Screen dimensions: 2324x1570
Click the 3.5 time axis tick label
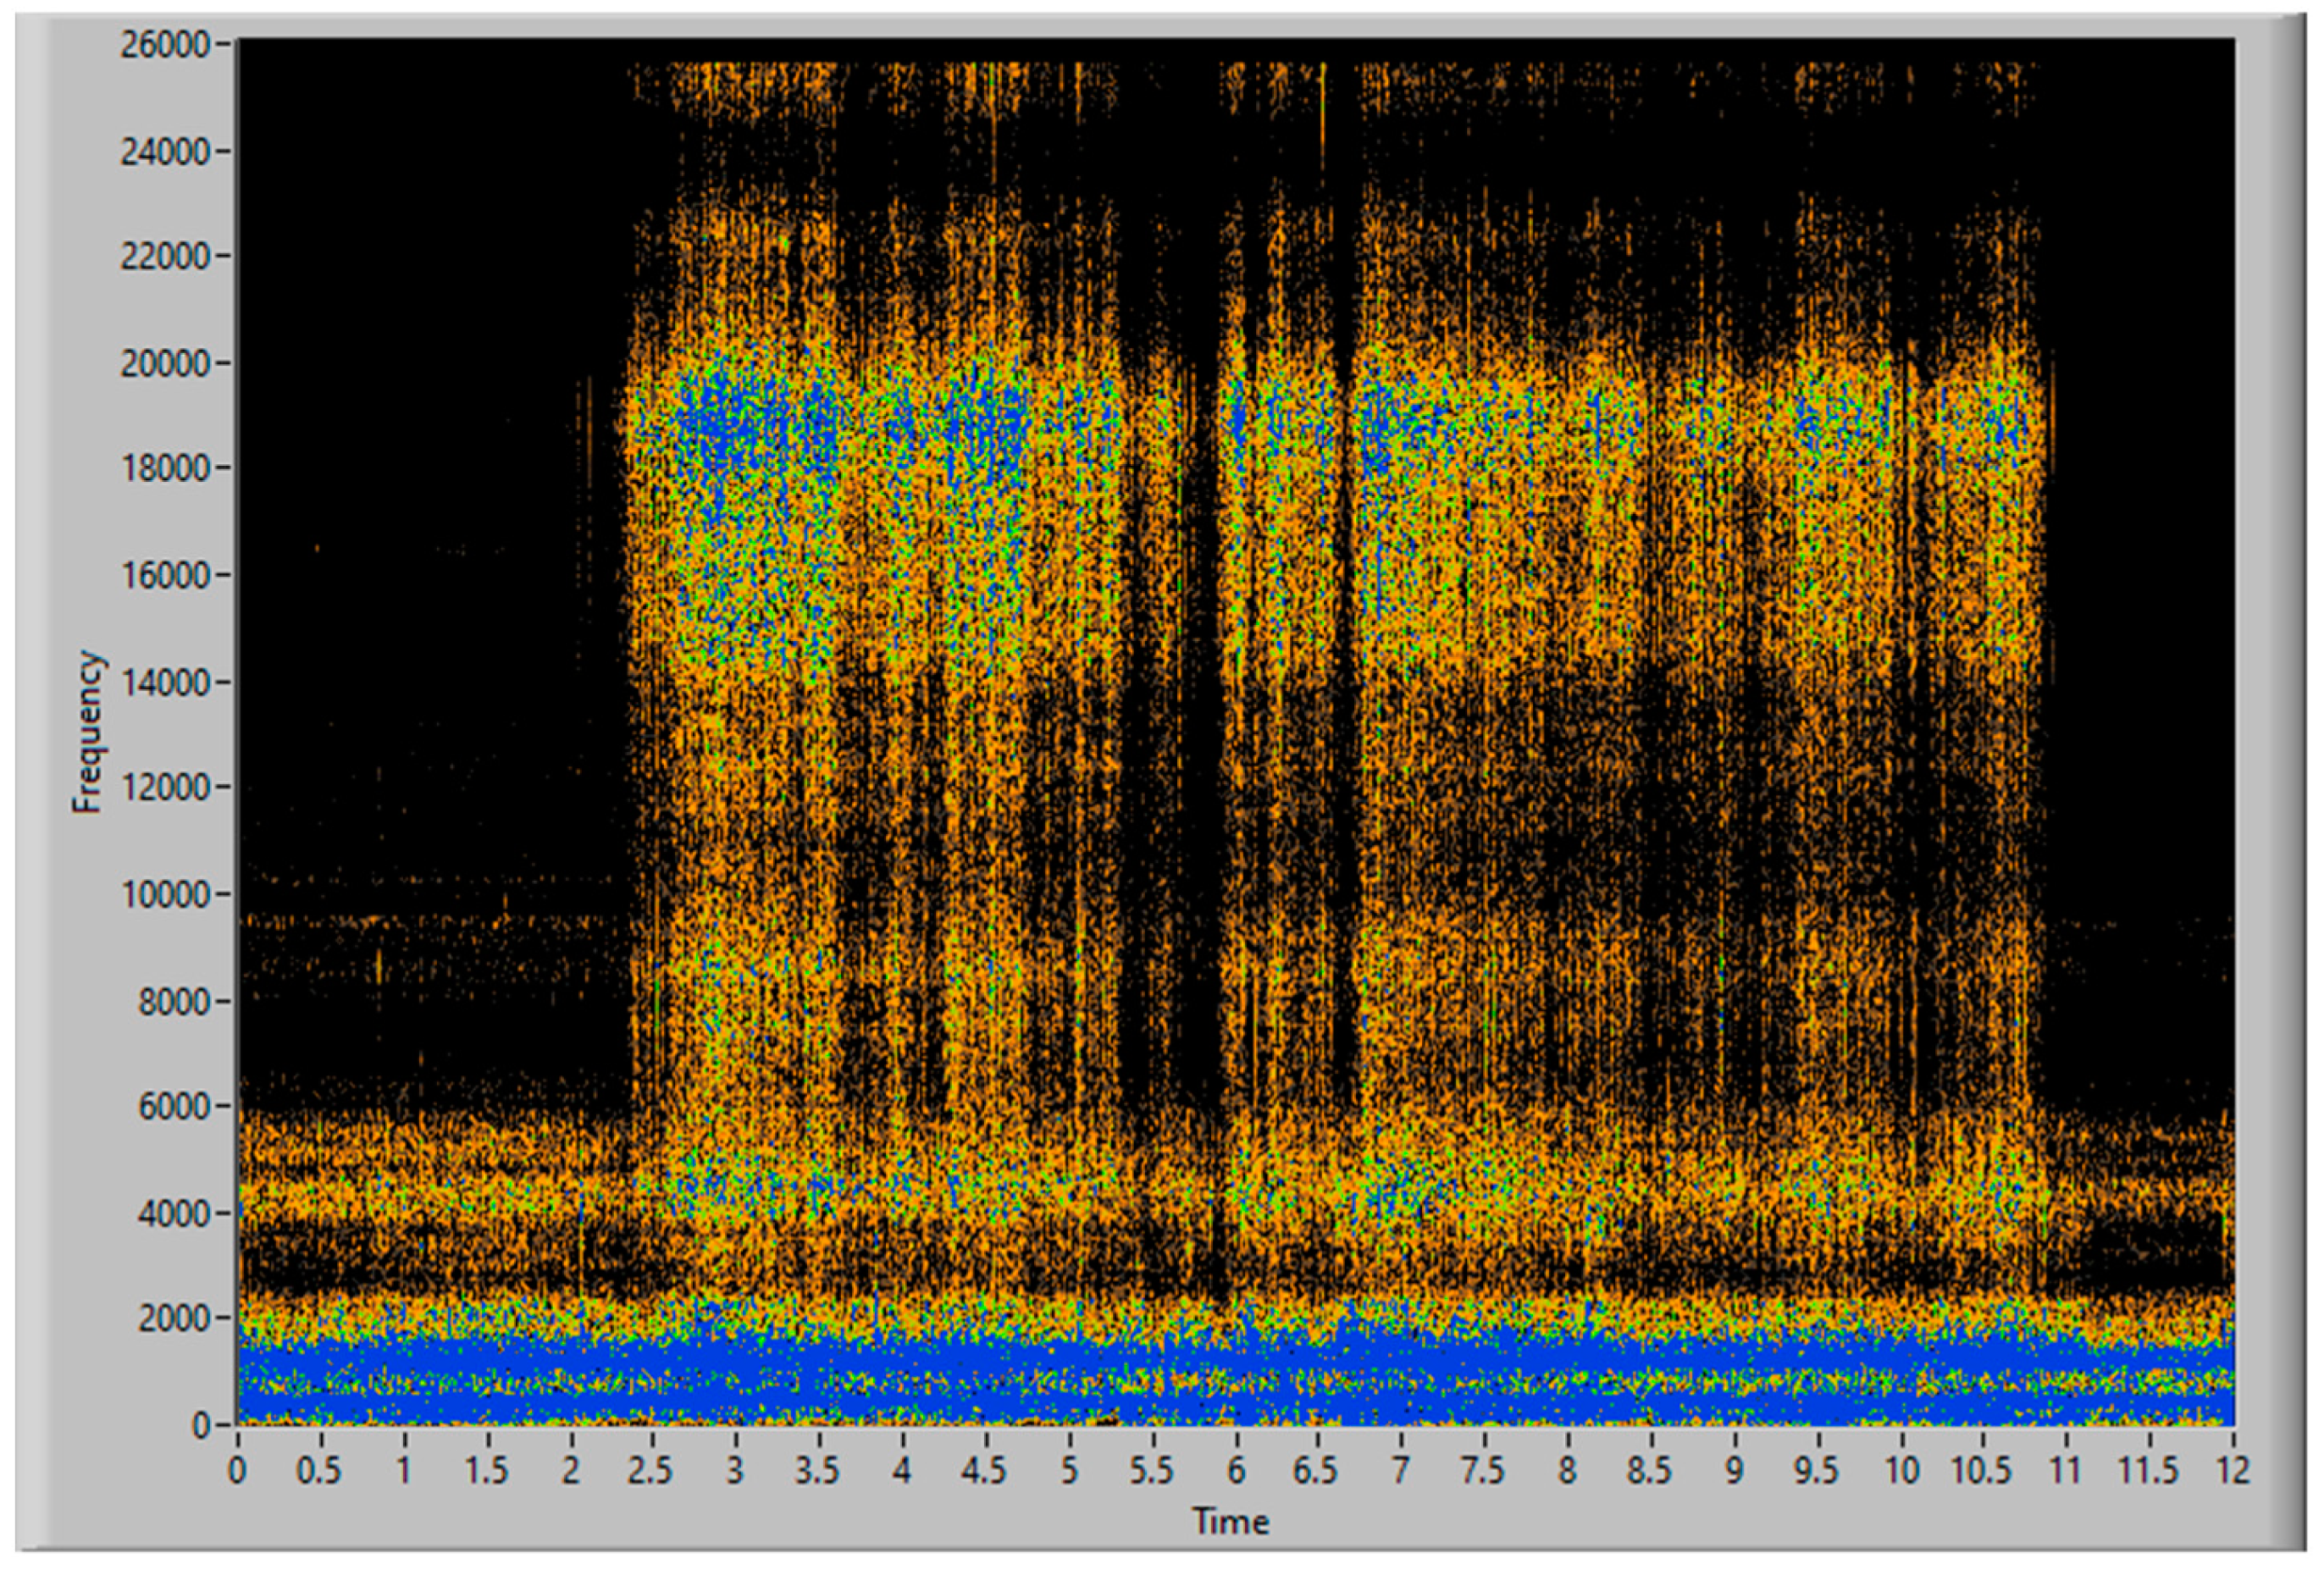(817, 1470)
